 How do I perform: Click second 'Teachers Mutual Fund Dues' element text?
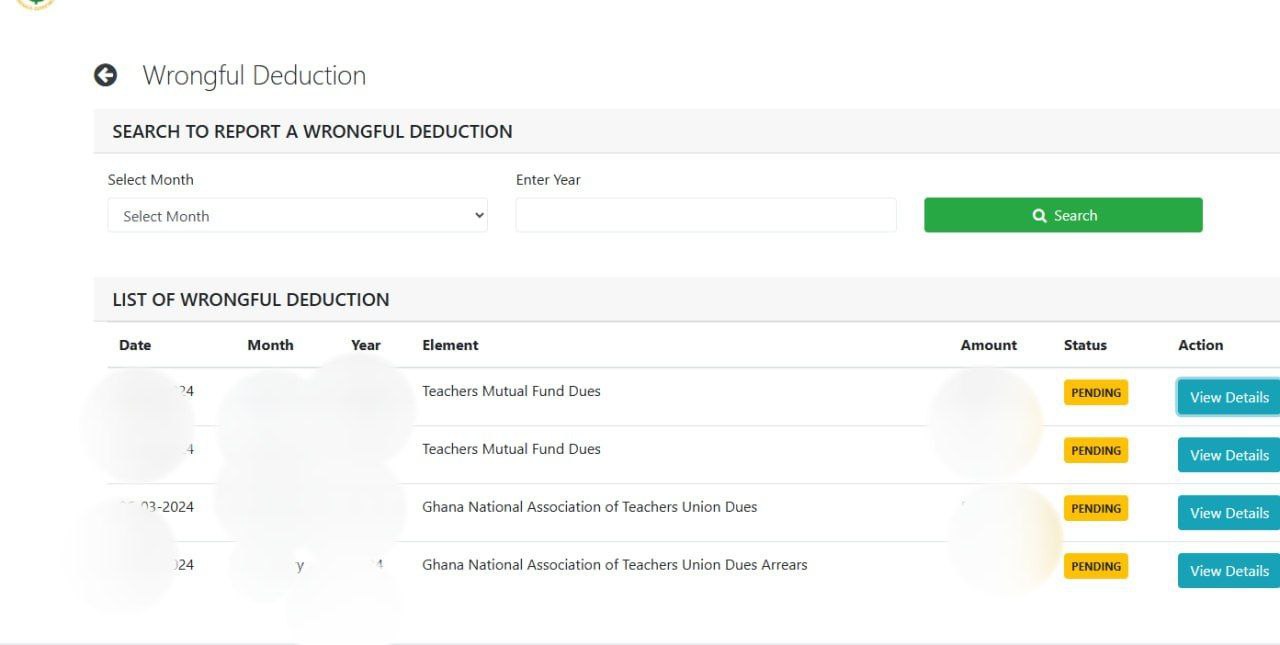pyautogui.click(x=511, y=449)
